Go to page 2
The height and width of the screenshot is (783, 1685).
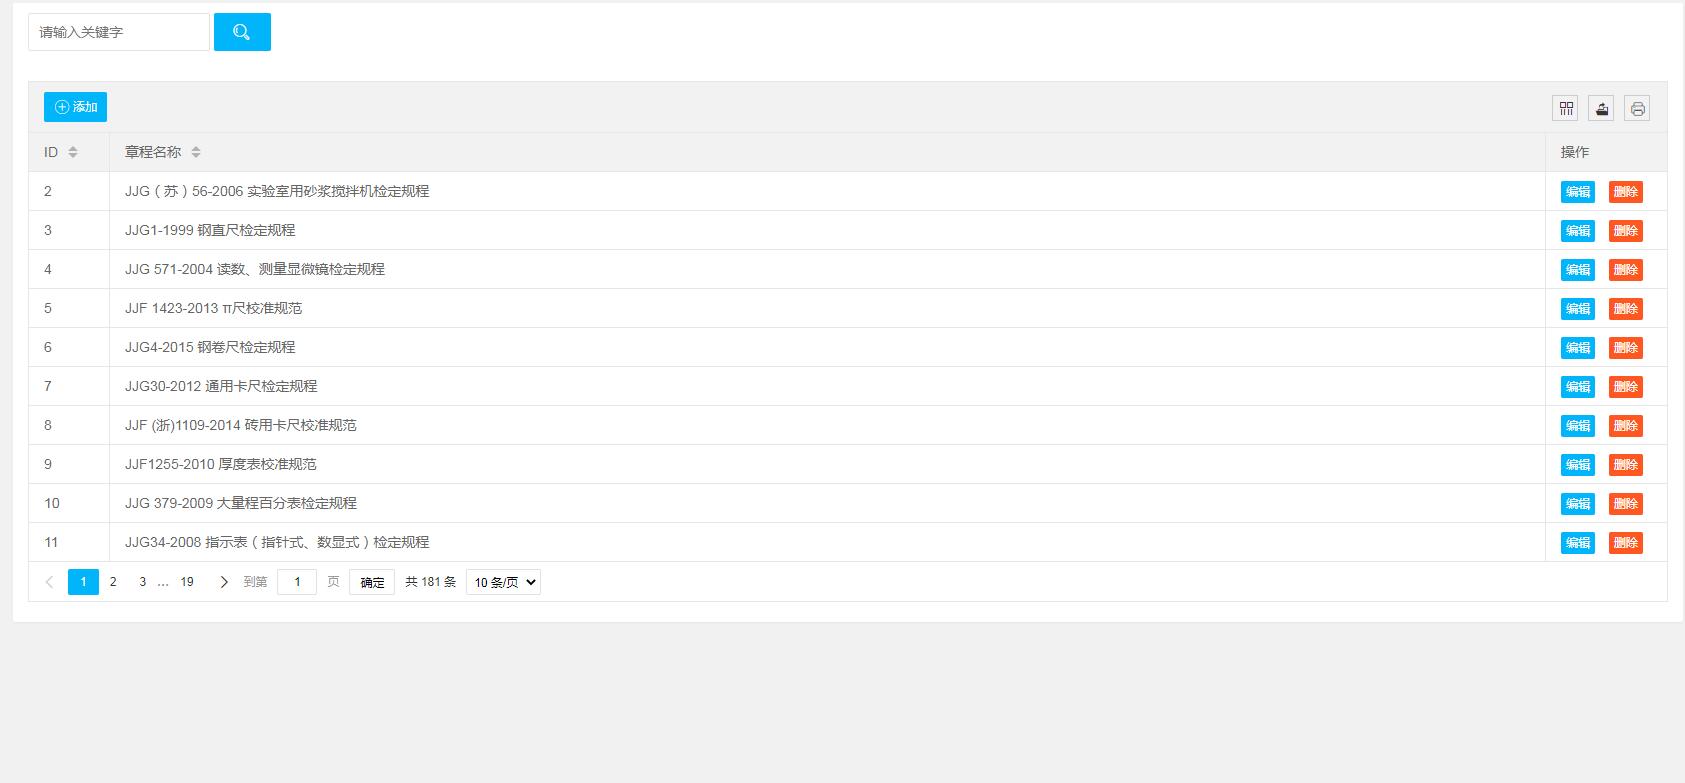[113, 582]
